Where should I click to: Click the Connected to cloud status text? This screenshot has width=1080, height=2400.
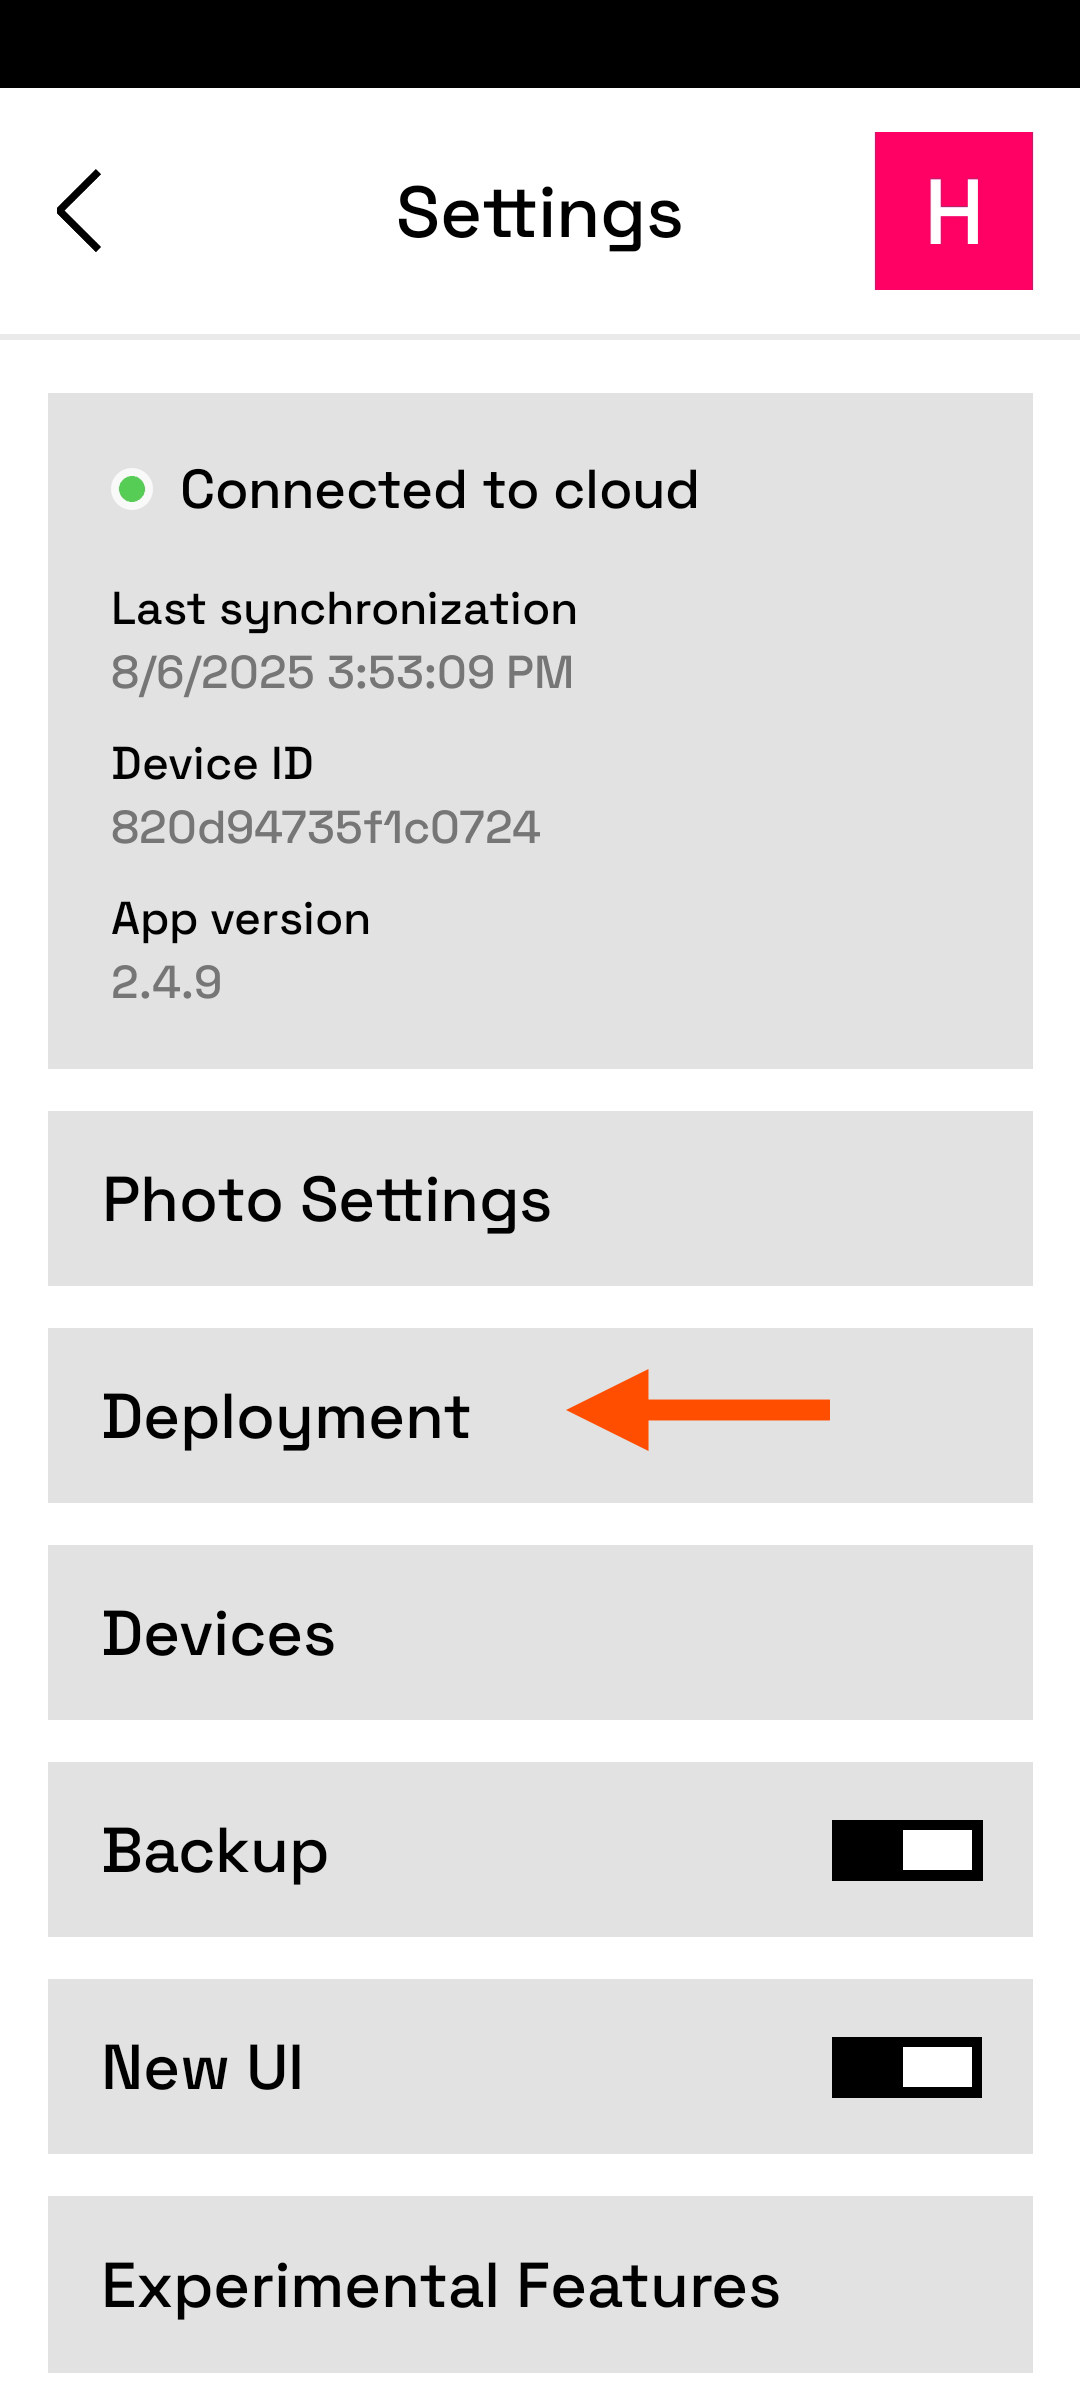[439, 490]
